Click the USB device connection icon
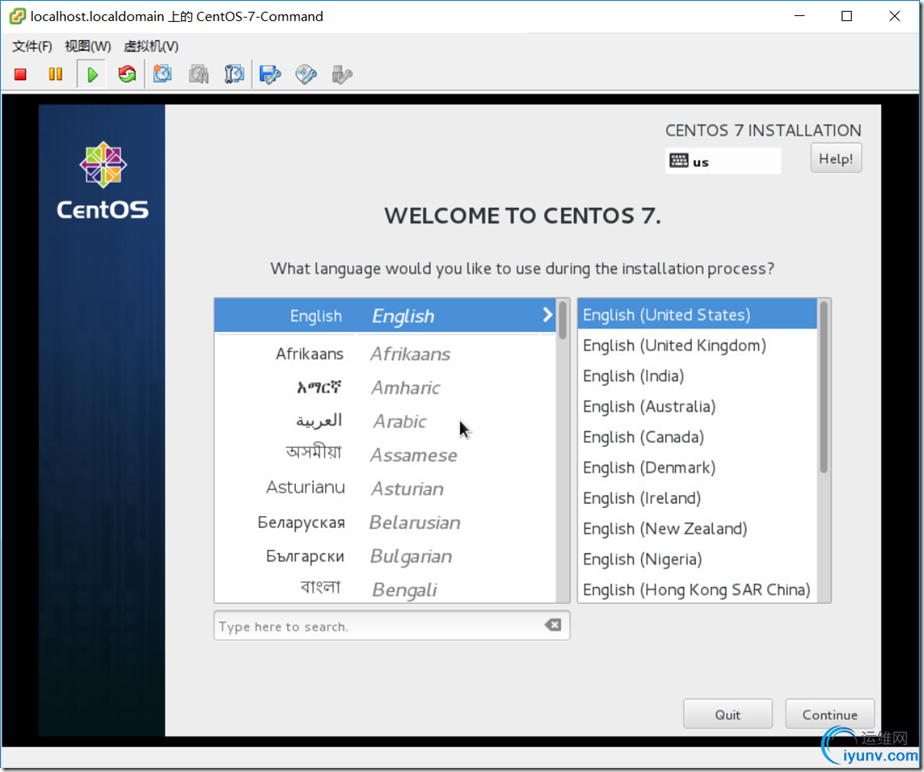The width and height of the screenshot is (924, 772). pyautogui.click(x=342, y=74)
